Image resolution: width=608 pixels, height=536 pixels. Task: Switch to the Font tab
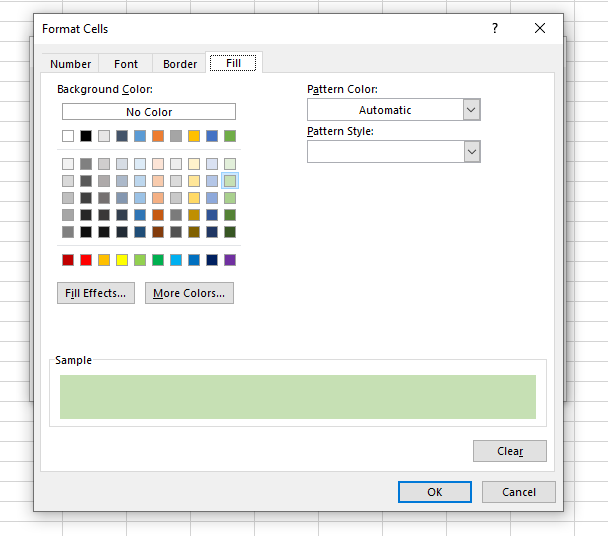pos(126,64)
